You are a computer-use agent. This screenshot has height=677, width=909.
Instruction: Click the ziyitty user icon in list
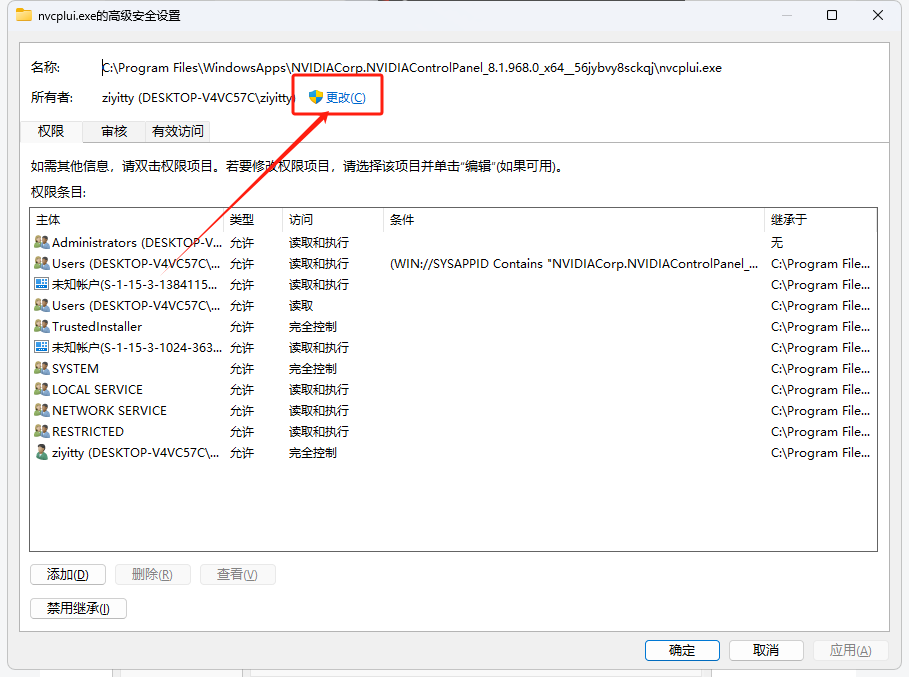[42, 452]
